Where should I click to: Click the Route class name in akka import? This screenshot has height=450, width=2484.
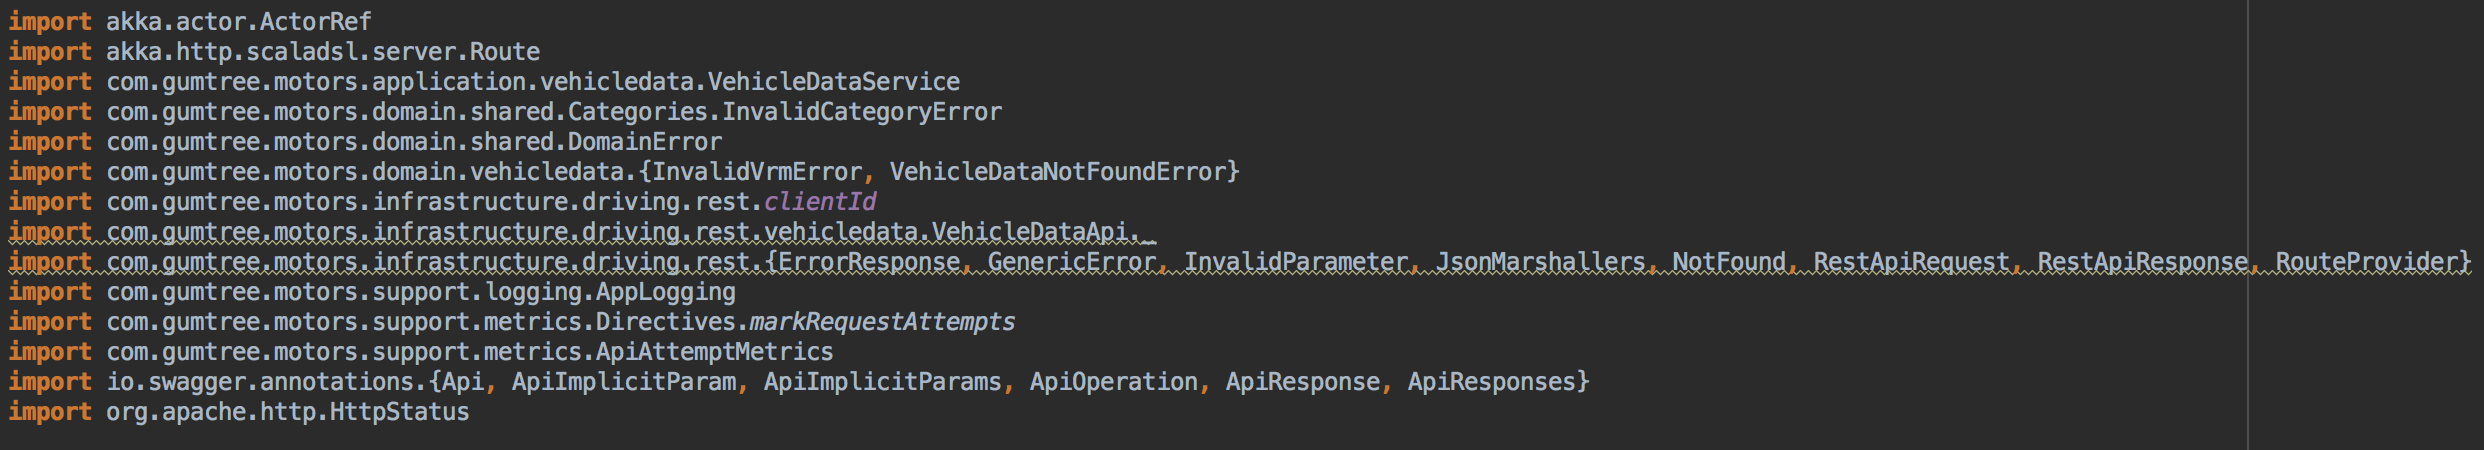(x=505, y=51)
